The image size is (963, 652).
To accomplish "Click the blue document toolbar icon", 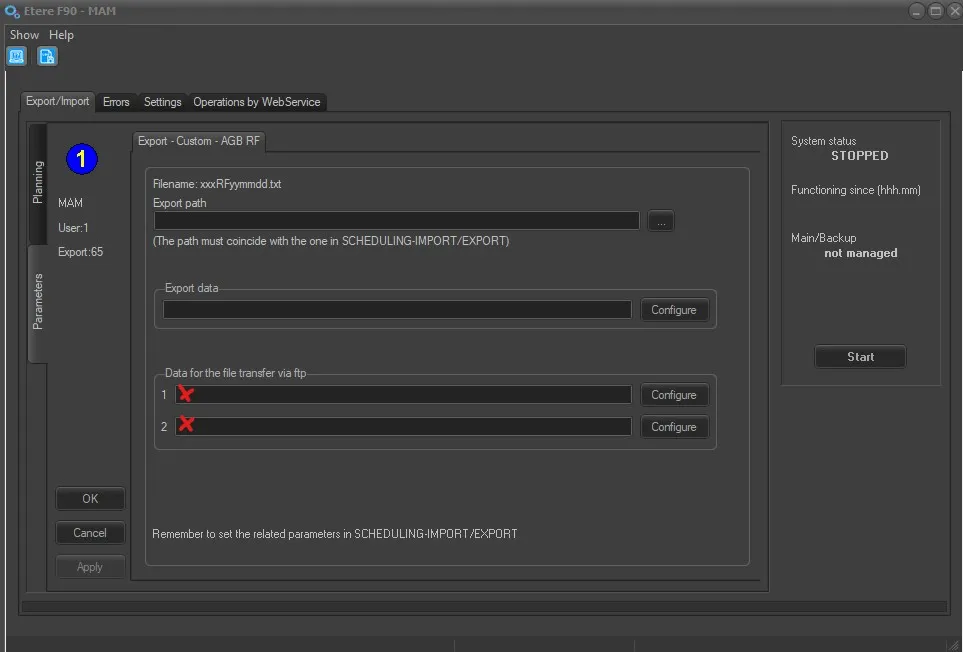I will [47, 56].
